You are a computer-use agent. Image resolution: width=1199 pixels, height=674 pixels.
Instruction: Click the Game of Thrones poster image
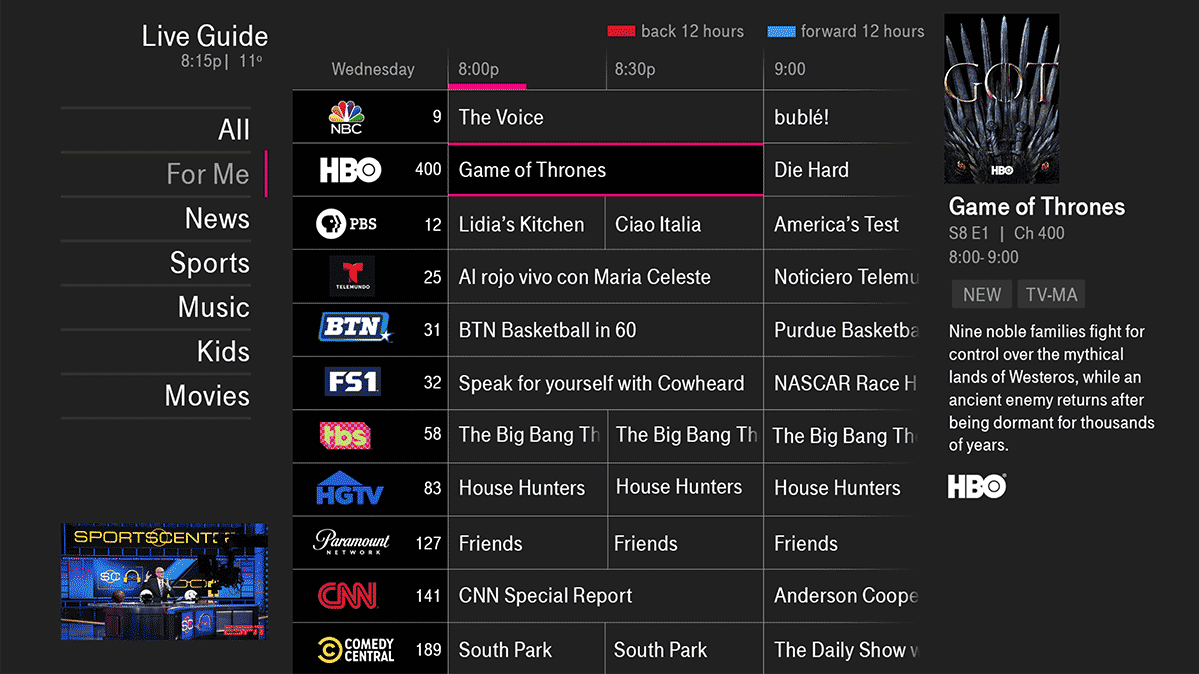click(1001, 98)
